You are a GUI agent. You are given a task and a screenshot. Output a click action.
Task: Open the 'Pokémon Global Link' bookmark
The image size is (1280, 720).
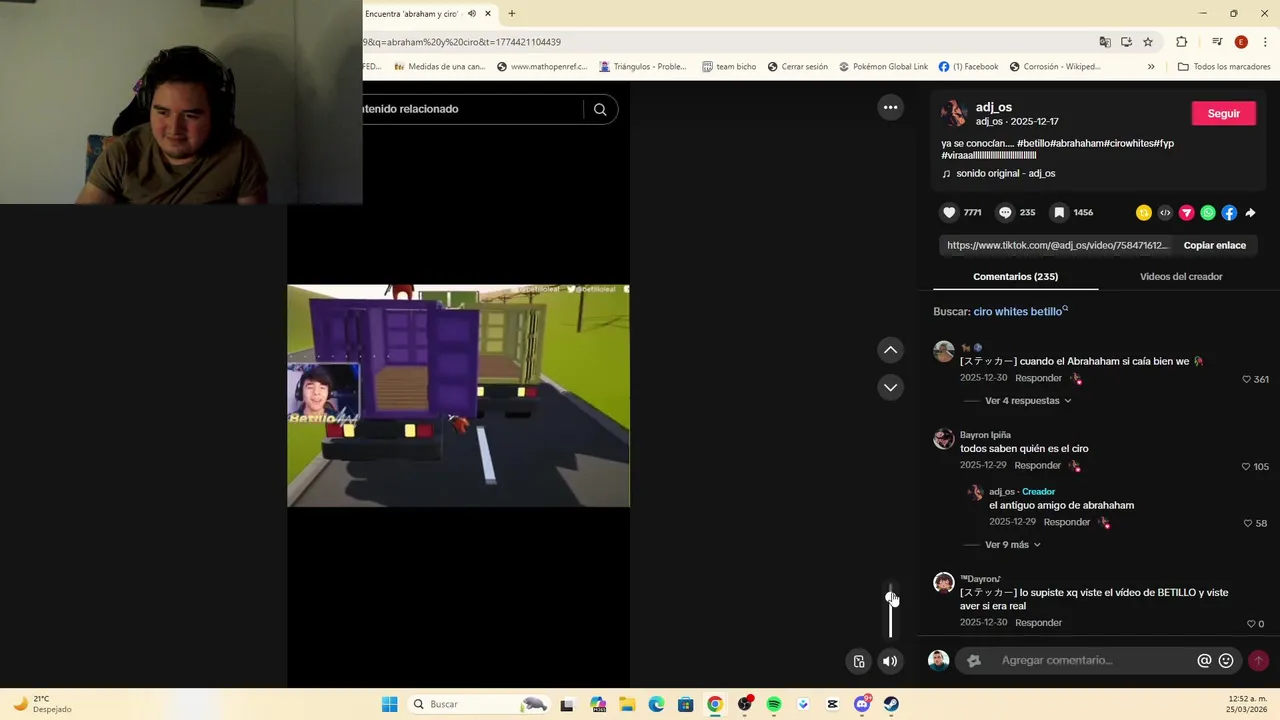pos(883,67)
